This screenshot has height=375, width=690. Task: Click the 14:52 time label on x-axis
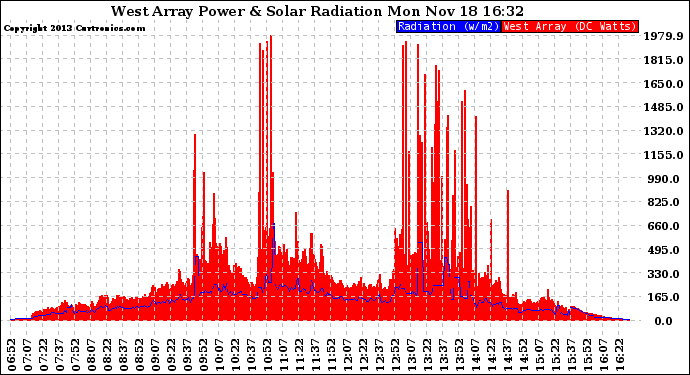(x=523, y=355)
